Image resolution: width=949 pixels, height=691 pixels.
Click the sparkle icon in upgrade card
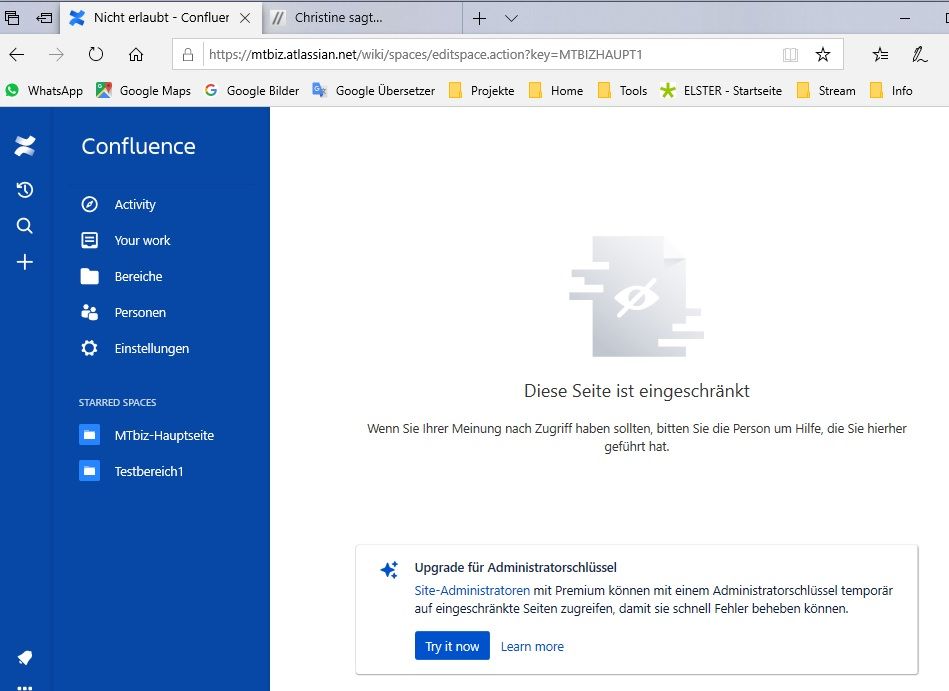[x=389, y=569]
